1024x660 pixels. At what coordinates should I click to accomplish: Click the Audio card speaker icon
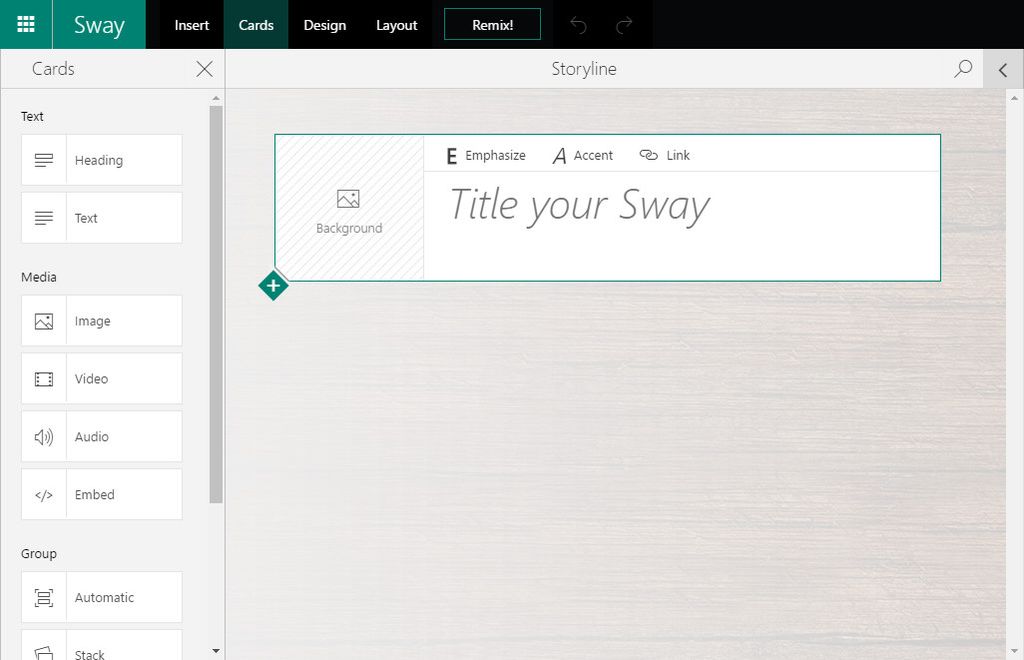click(44, 437)
